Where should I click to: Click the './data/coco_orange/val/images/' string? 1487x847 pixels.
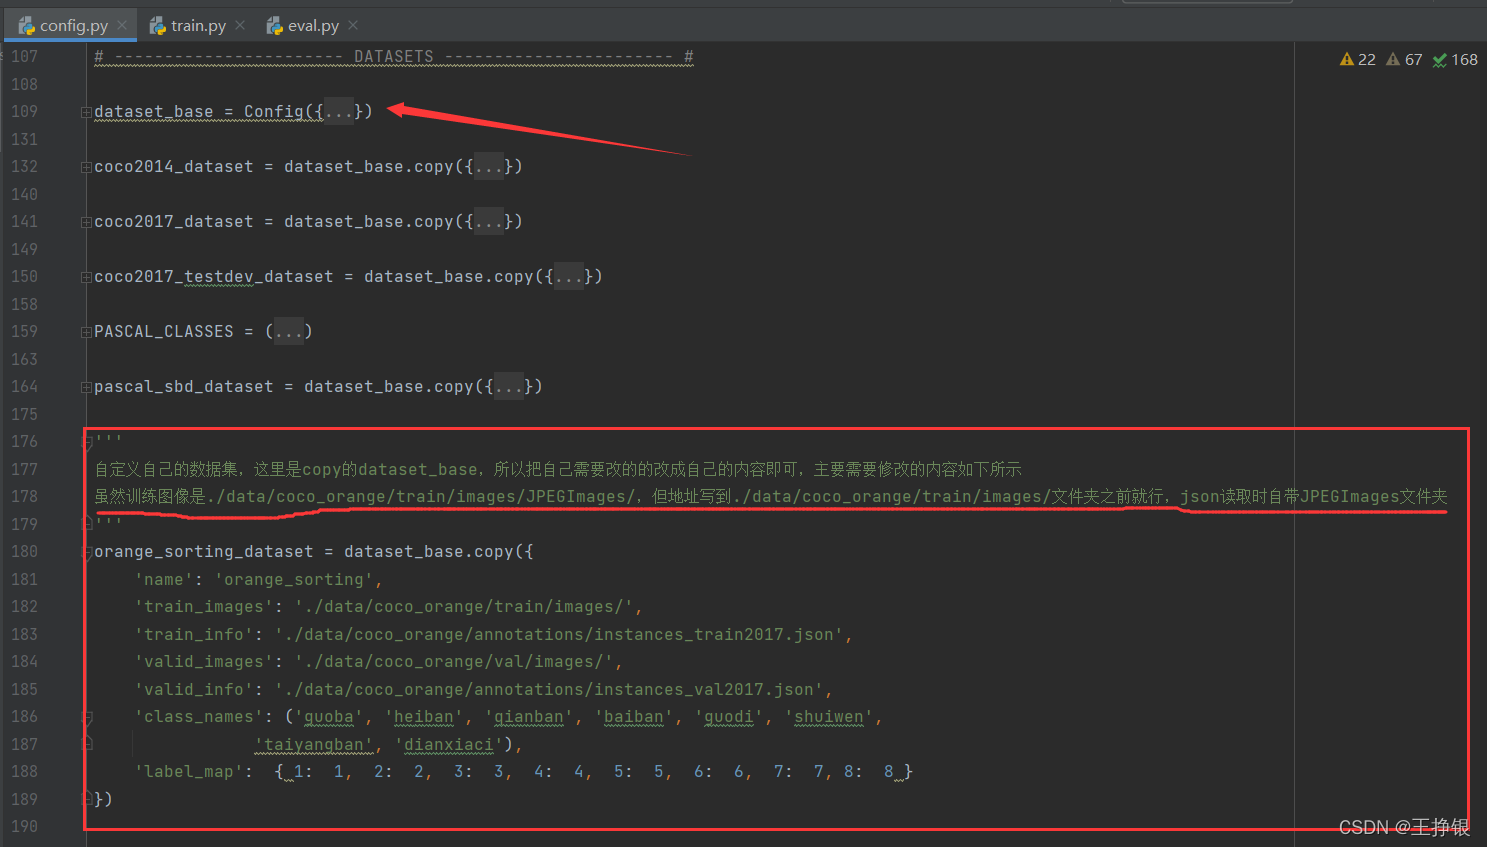click(454, 662)
